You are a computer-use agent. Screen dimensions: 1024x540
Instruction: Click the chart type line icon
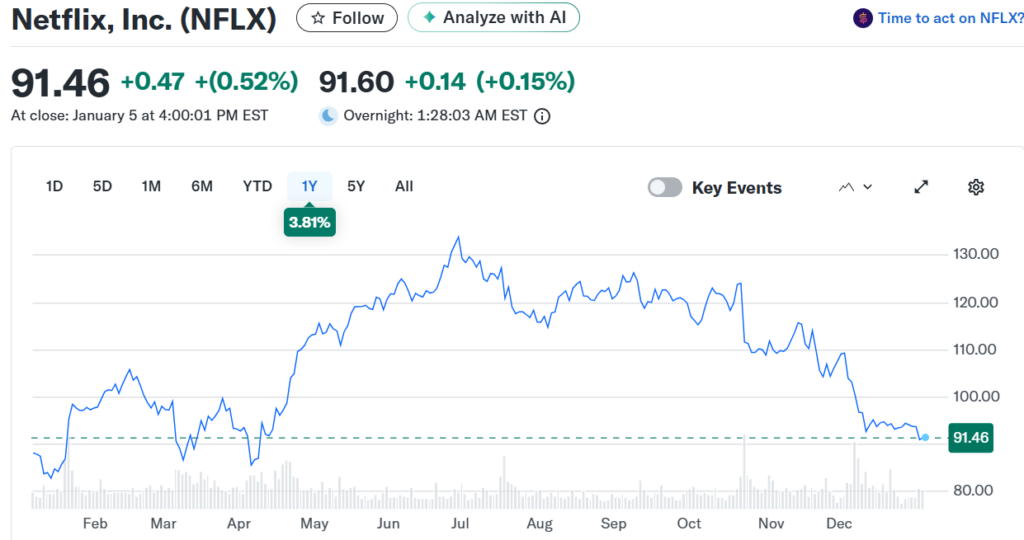(846, 187)
